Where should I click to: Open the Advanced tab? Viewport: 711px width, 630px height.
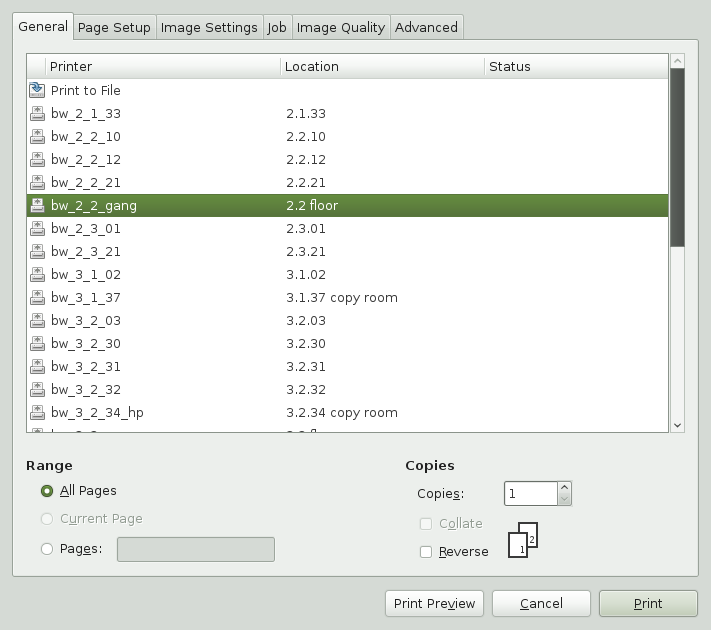click(426, 28)
